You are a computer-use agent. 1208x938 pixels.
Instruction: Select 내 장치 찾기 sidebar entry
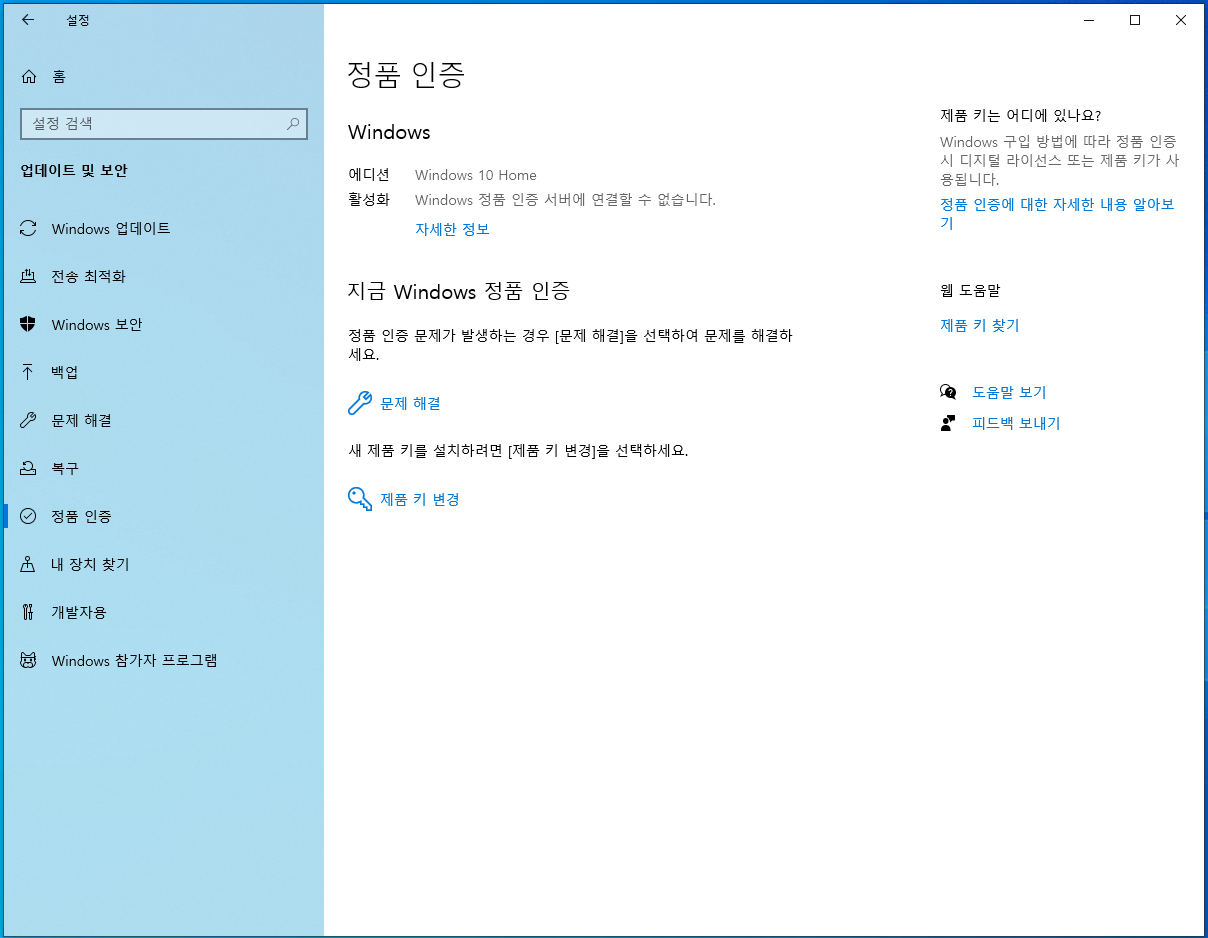(x=163, y=565)
